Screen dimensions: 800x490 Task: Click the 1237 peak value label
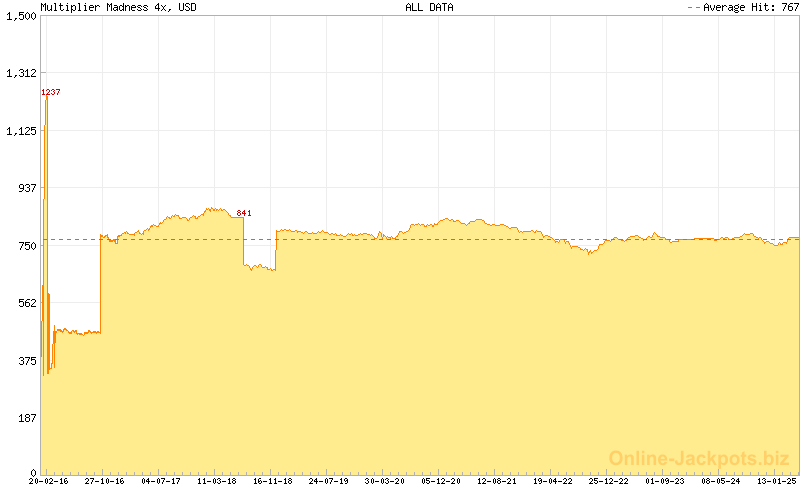pos(51,93)
